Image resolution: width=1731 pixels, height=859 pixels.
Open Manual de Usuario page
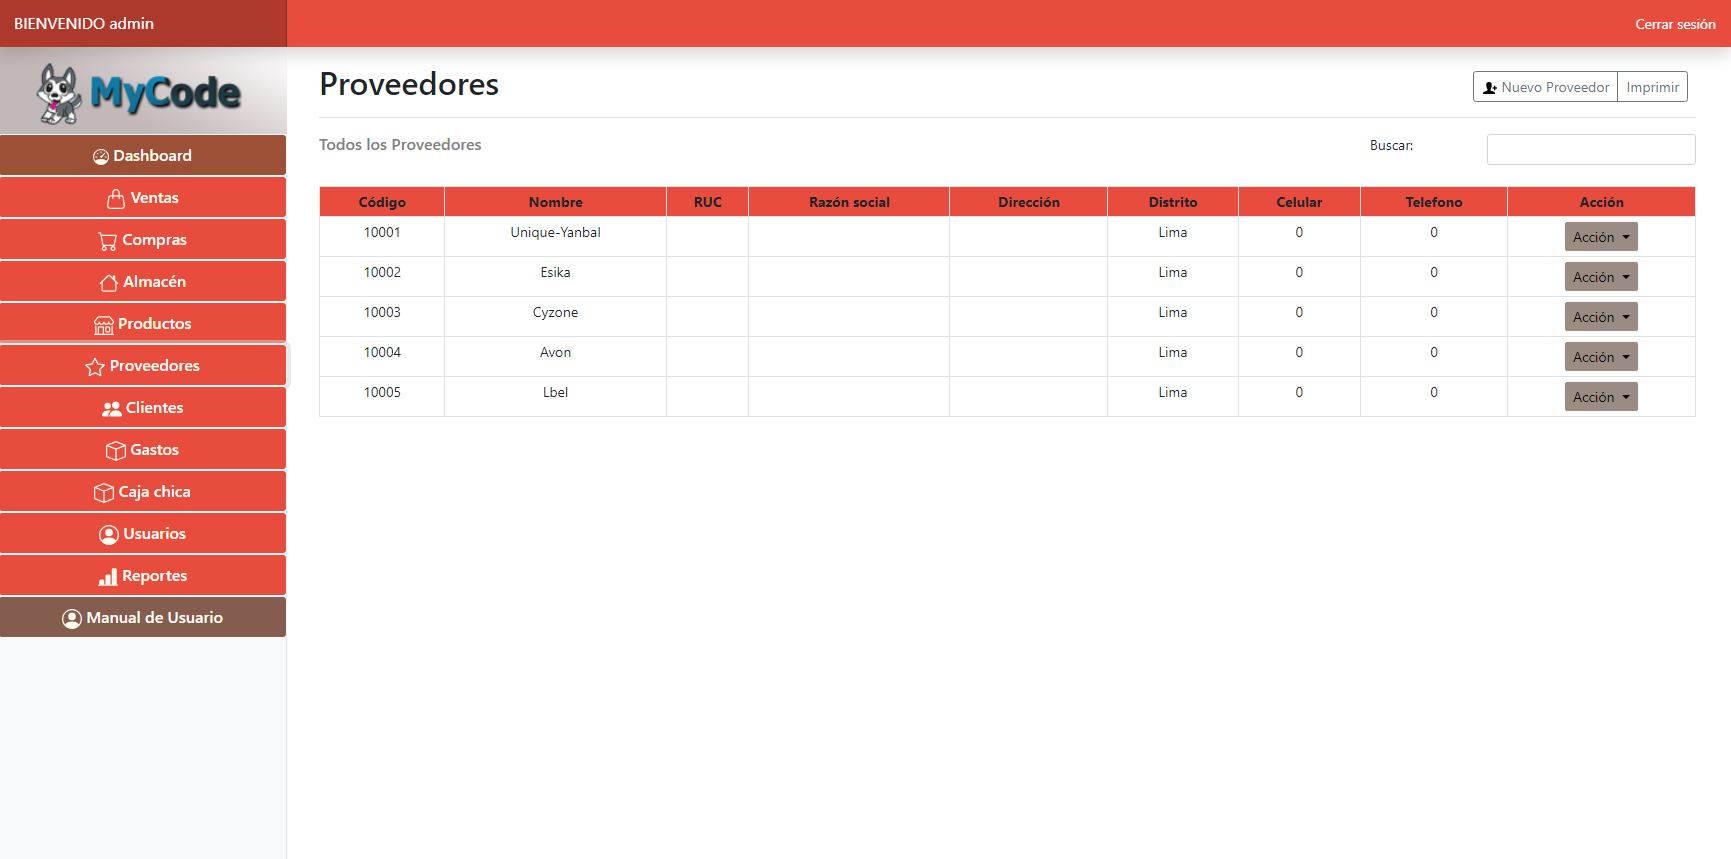pos(143,618)
